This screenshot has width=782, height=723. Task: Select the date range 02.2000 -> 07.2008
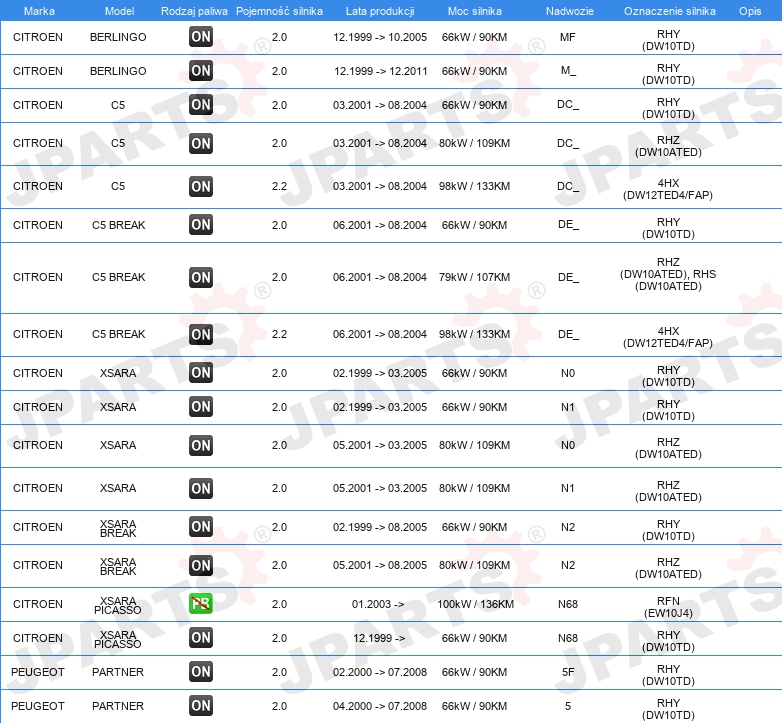point(380,672)
